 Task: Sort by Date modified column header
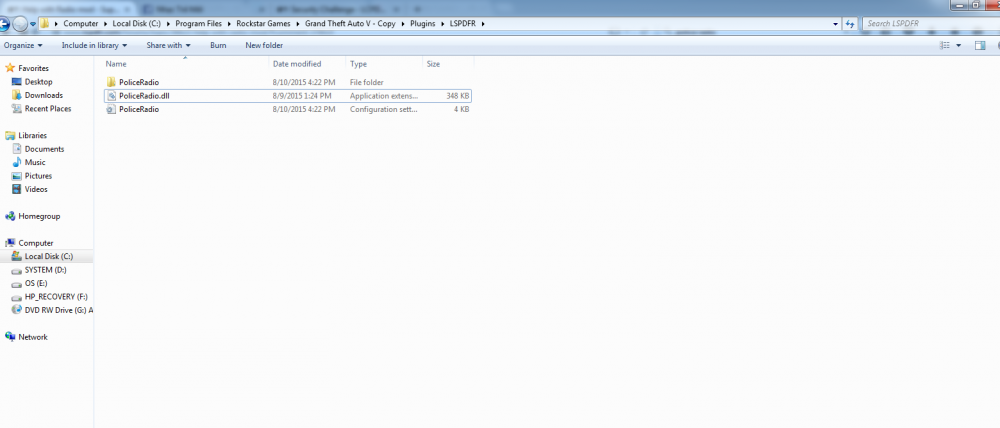307,64
